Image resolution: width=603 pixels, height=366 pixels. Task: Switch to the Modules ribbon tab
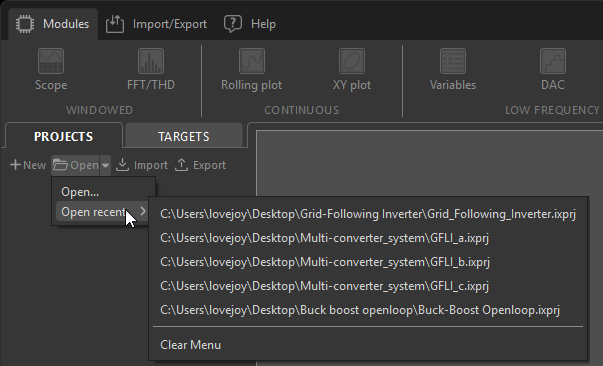pos(53,24)
